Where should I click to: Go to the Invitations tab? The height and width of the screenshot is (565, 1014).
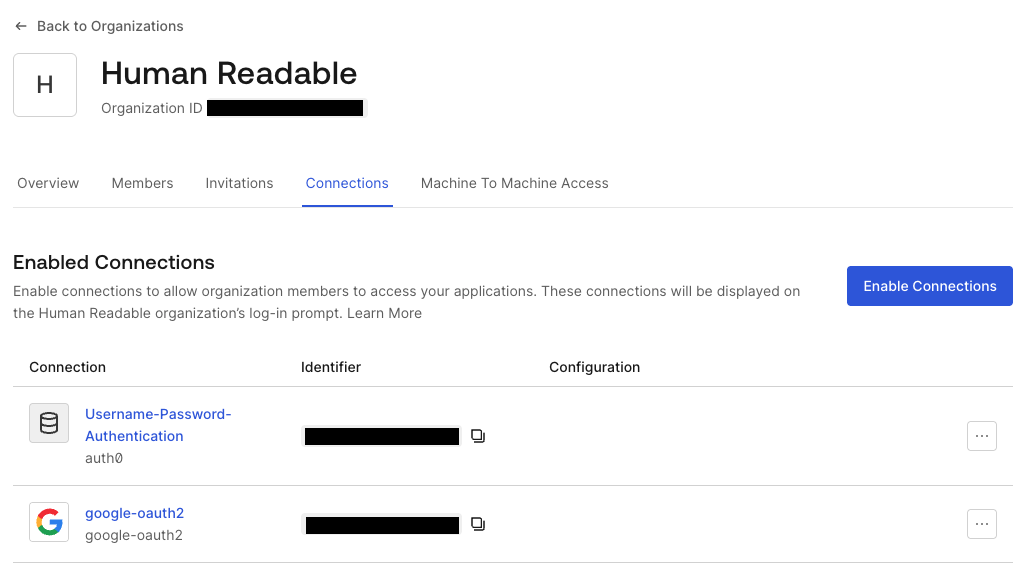click(239, 184)
